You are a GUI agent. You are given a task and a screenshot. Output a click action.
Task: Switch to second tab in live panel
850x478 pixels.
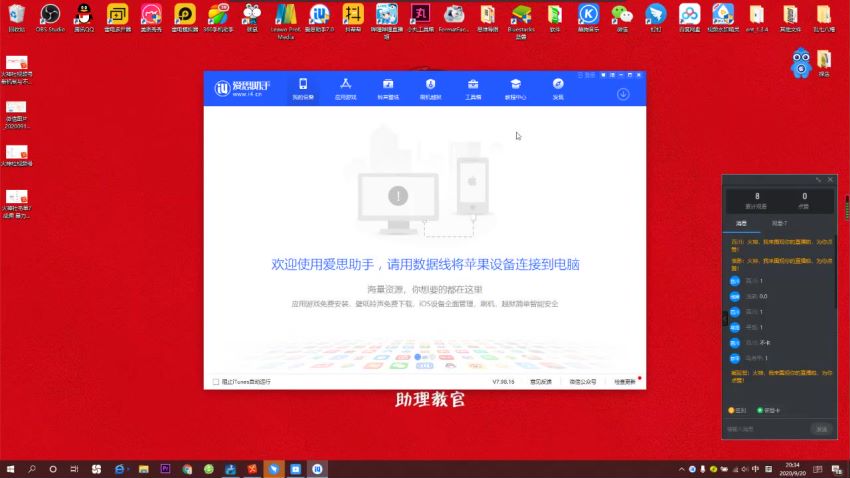(x=779, y=224)
